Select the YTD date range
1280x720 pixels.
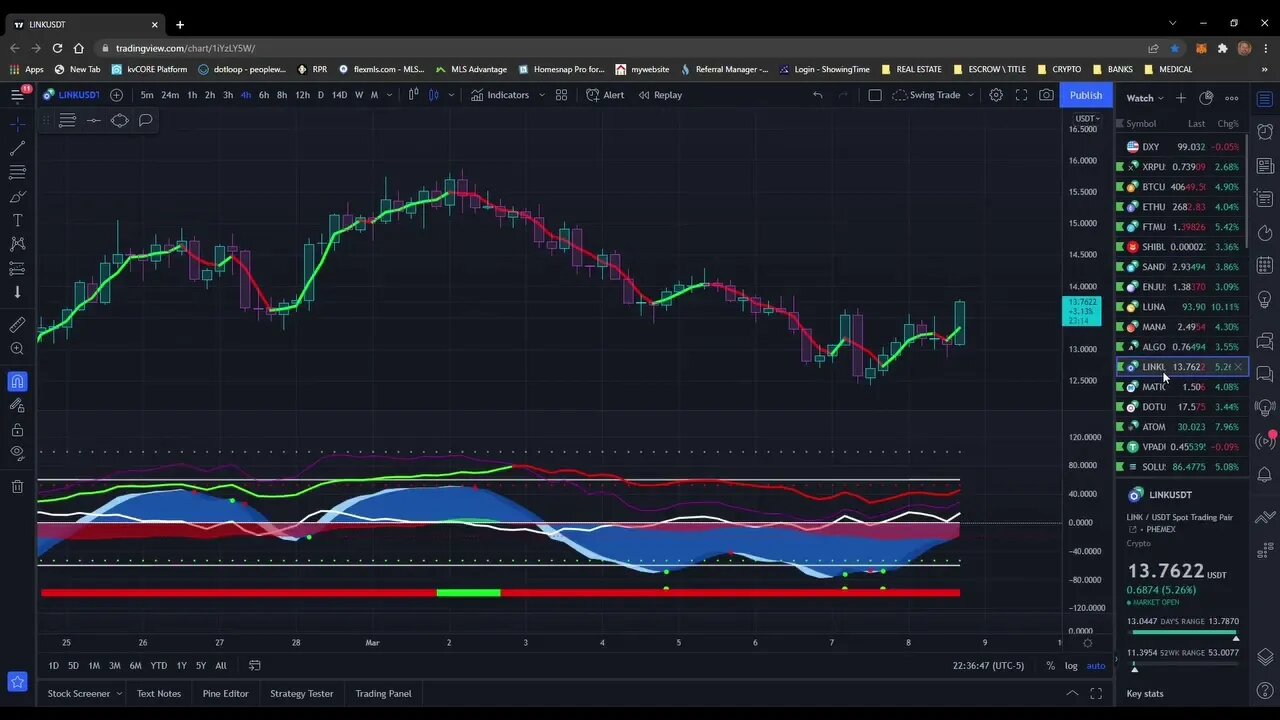pyautogui.click(x=158, y=666)
